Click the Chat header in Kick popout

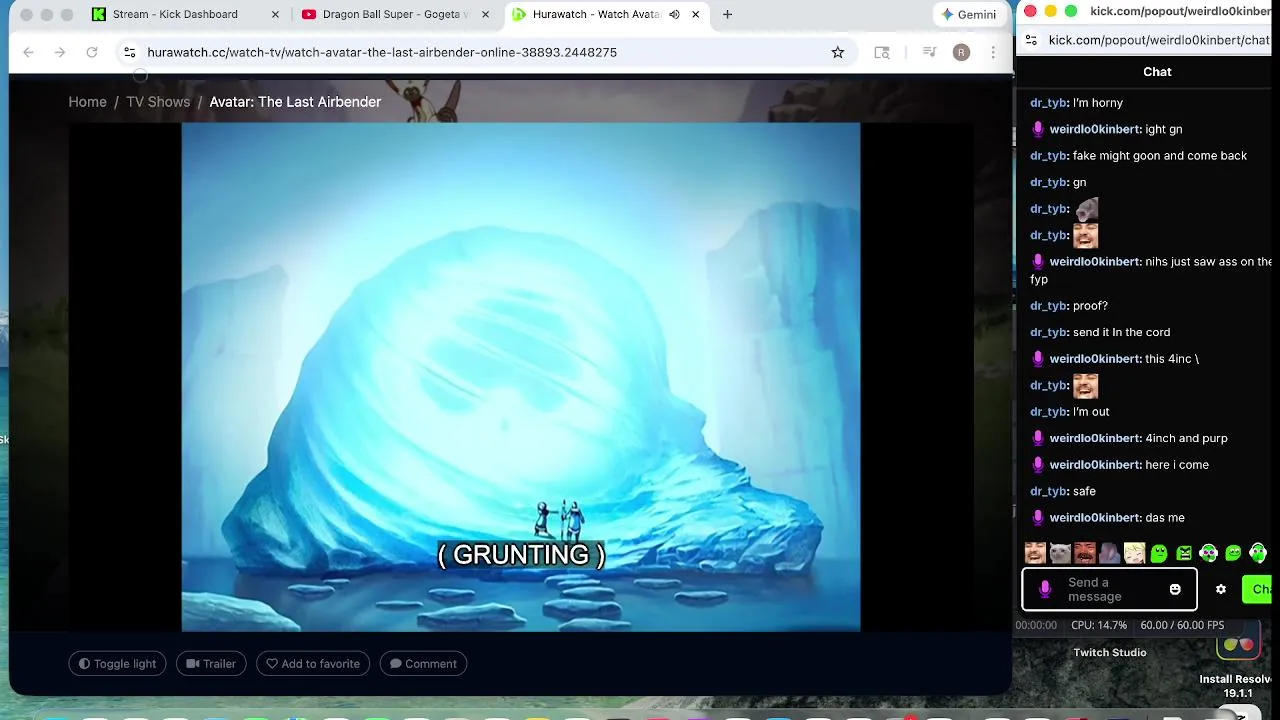click(x=1157, y=72)
